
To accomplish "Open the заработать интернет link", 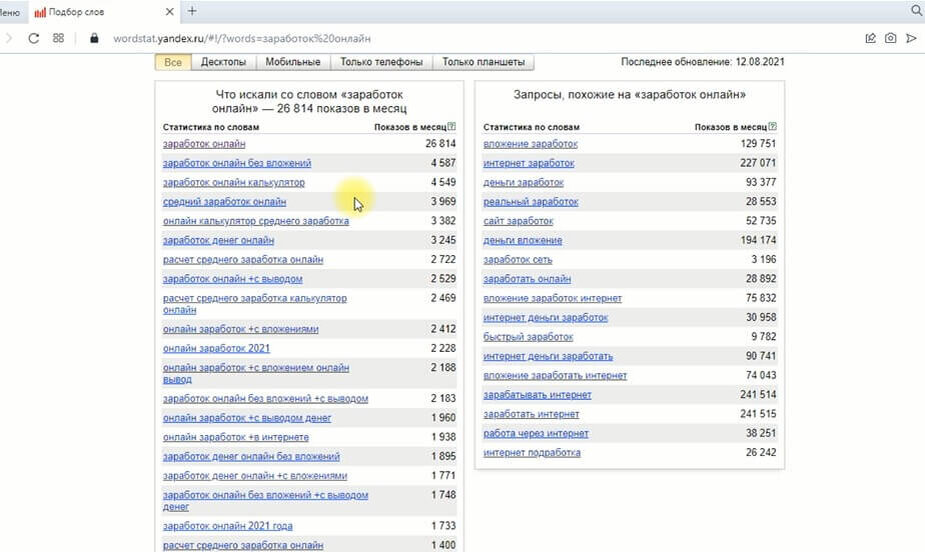I will coord(531,414).
